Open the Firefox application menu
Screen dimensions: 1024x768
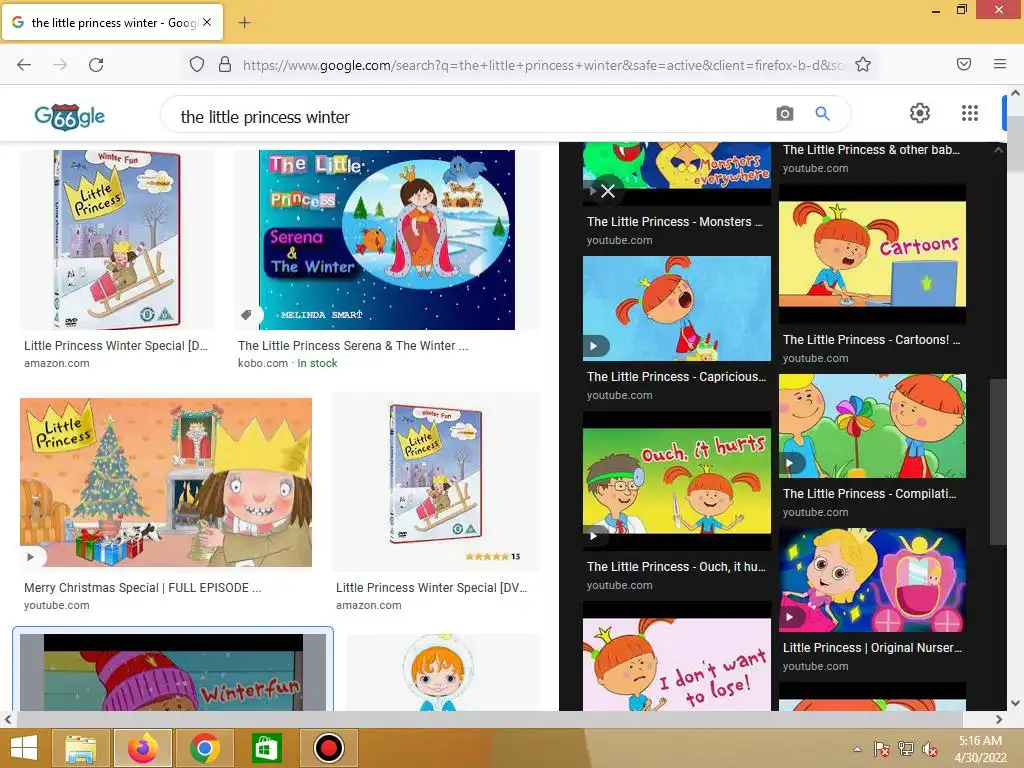pyautogui.click(x=1000, y=64)
